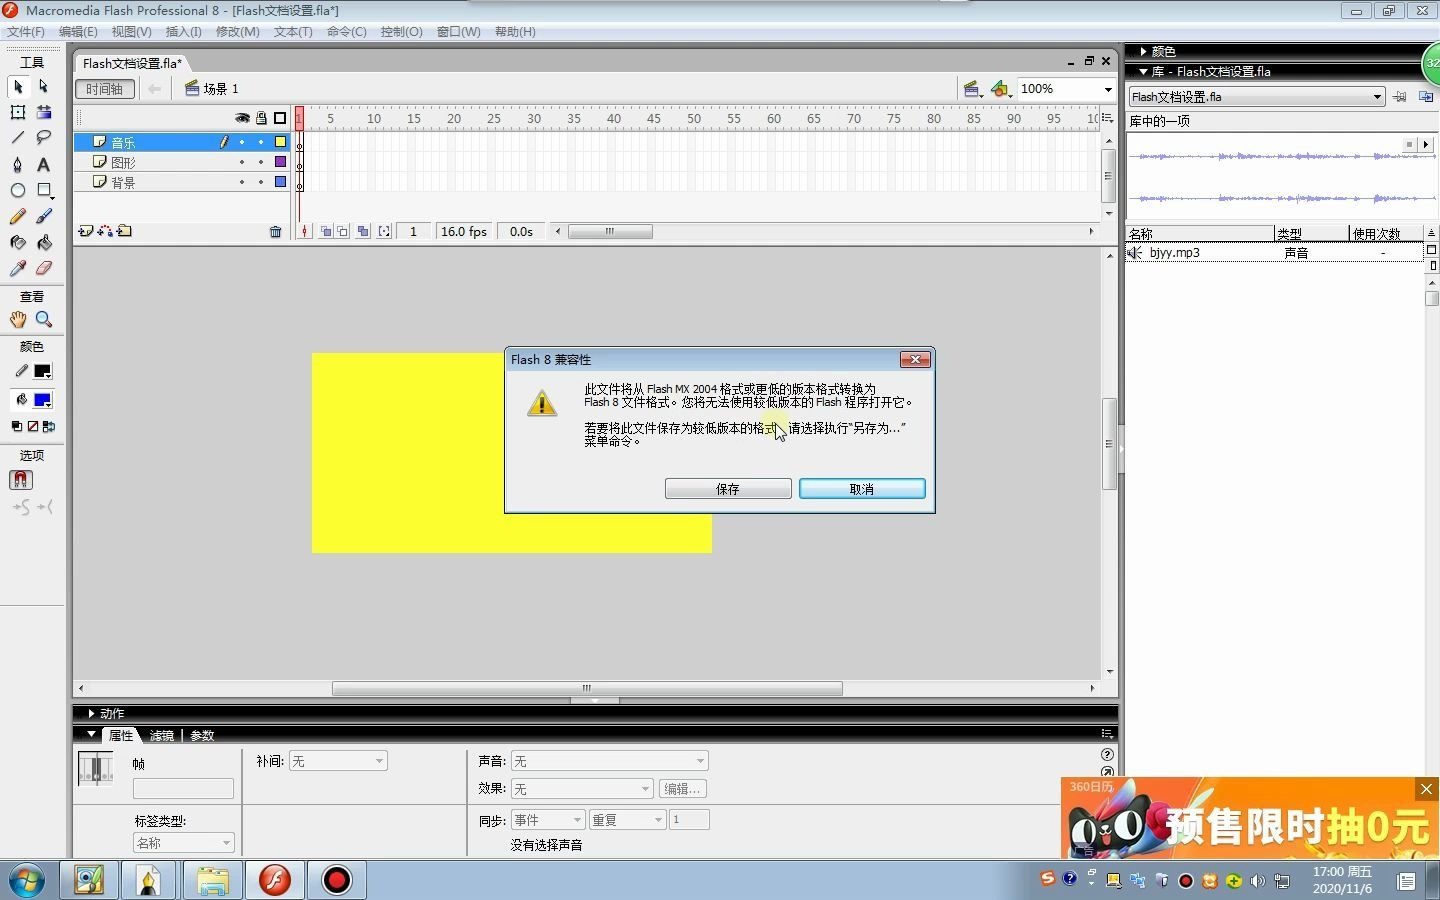The width and height of the screenshot is (1440, 900).
Task: Open the library document dropdown
Action: 1377,97
